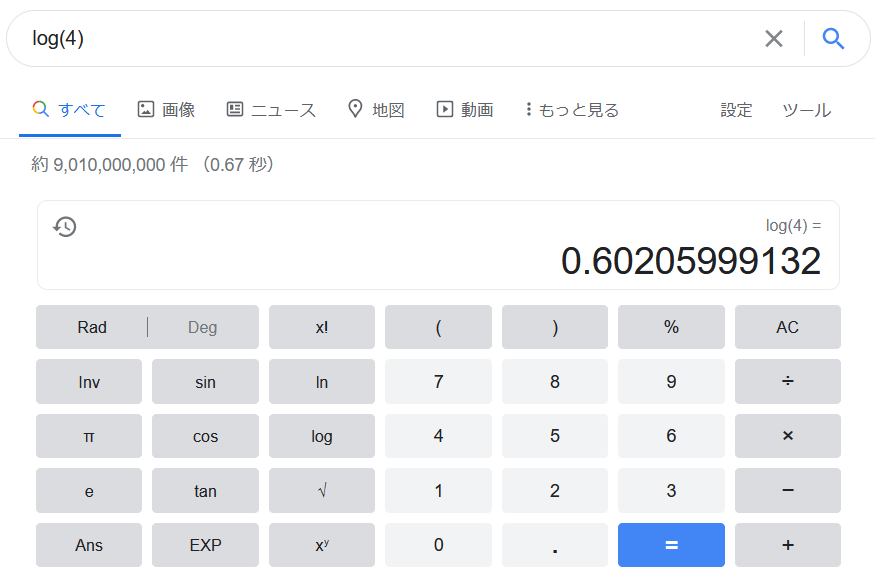Screen dimensions: 875x580
Task: Tap the ln natural log key
Action: coord(322,382)
